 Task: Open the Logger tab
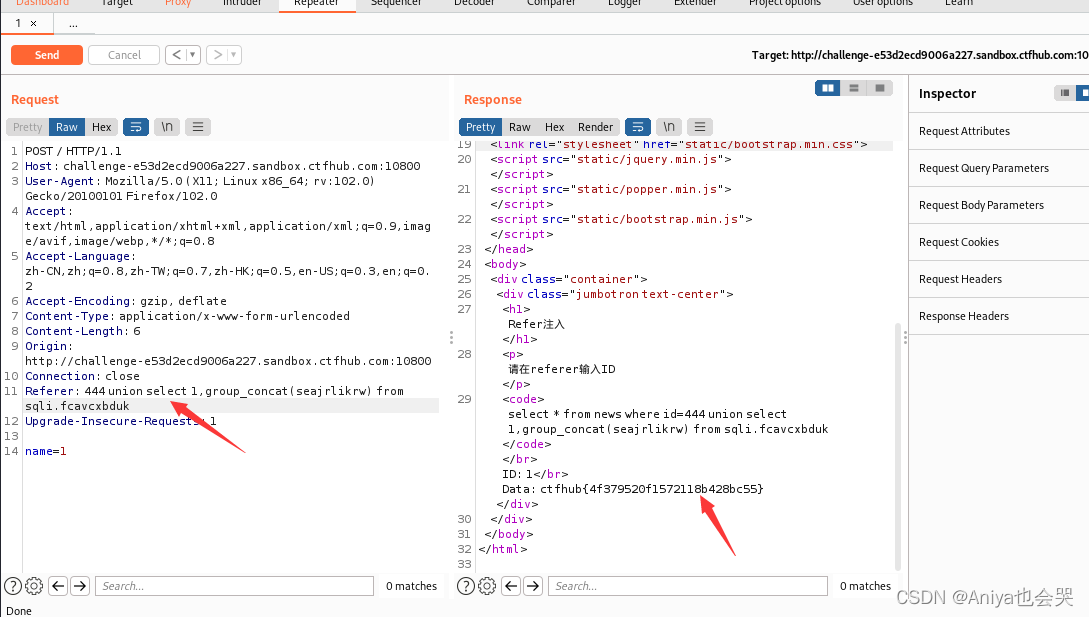coord(624,3)
